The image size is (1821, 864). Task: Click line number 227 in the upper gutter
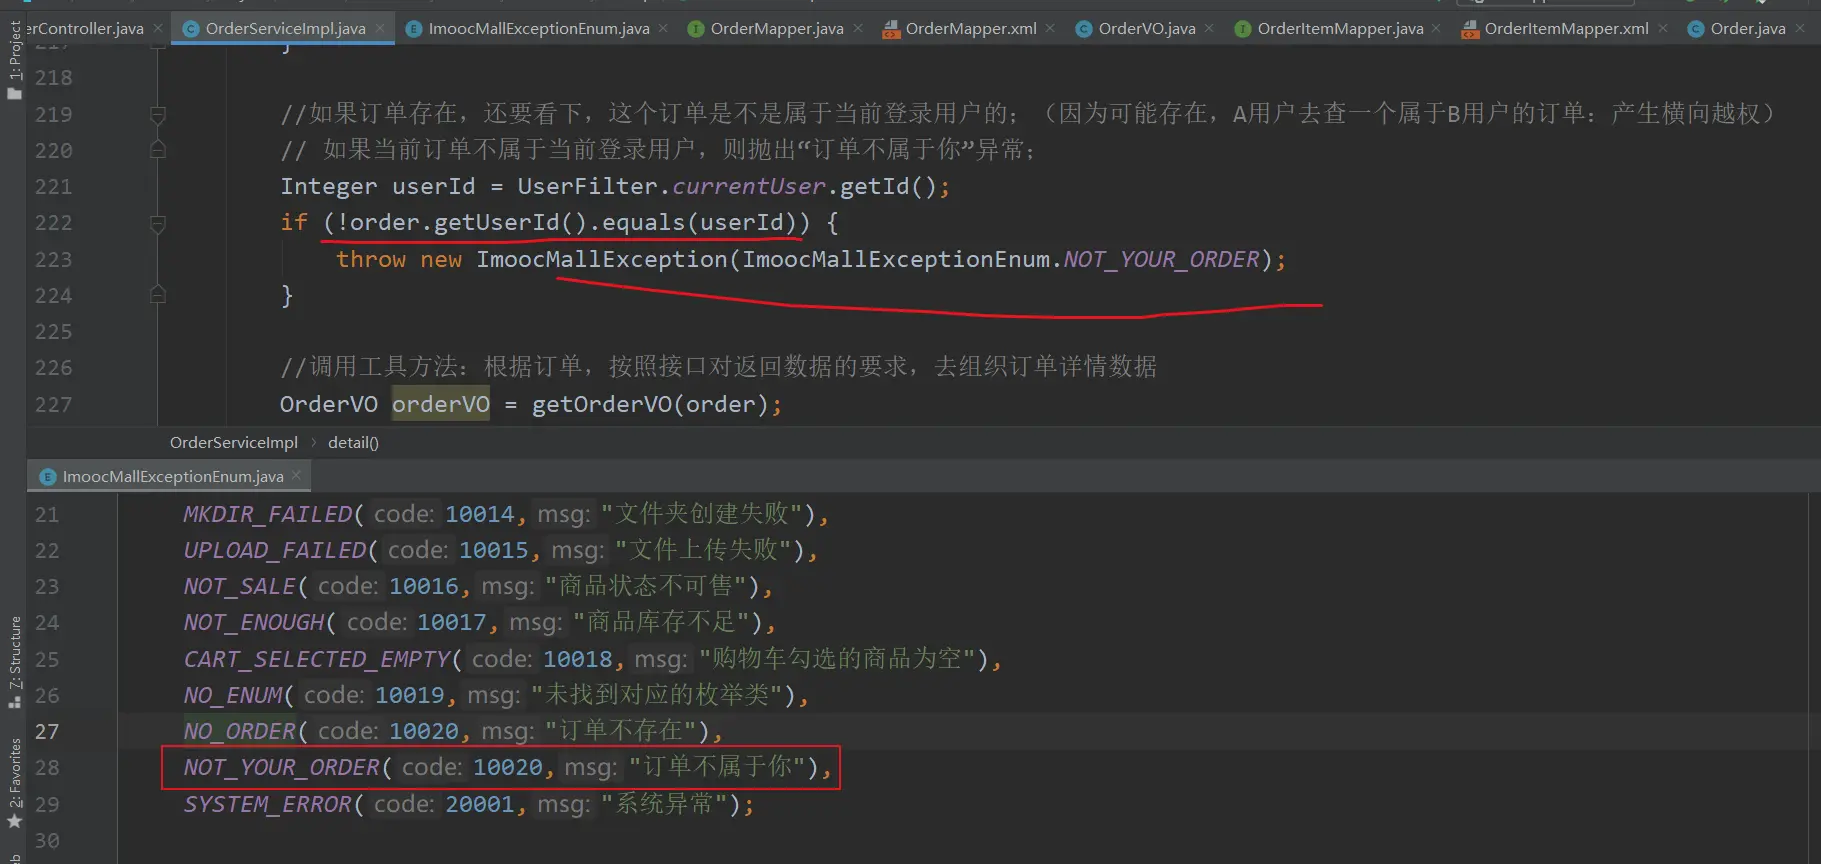tap(53, 404)
